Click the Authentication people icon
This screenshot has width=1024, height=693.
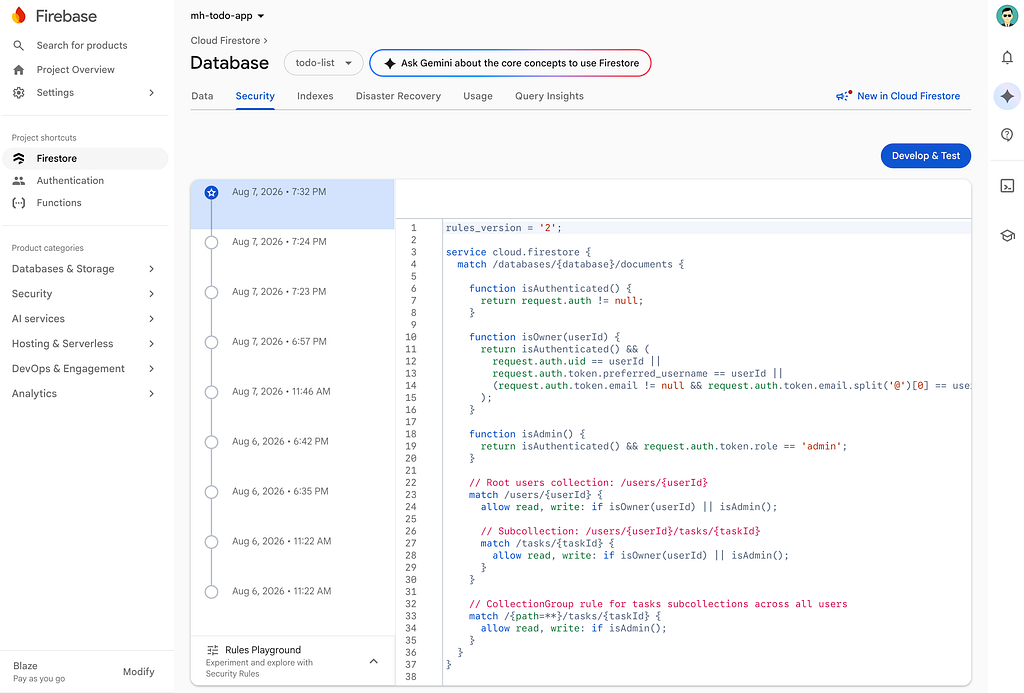pos(19,181)
